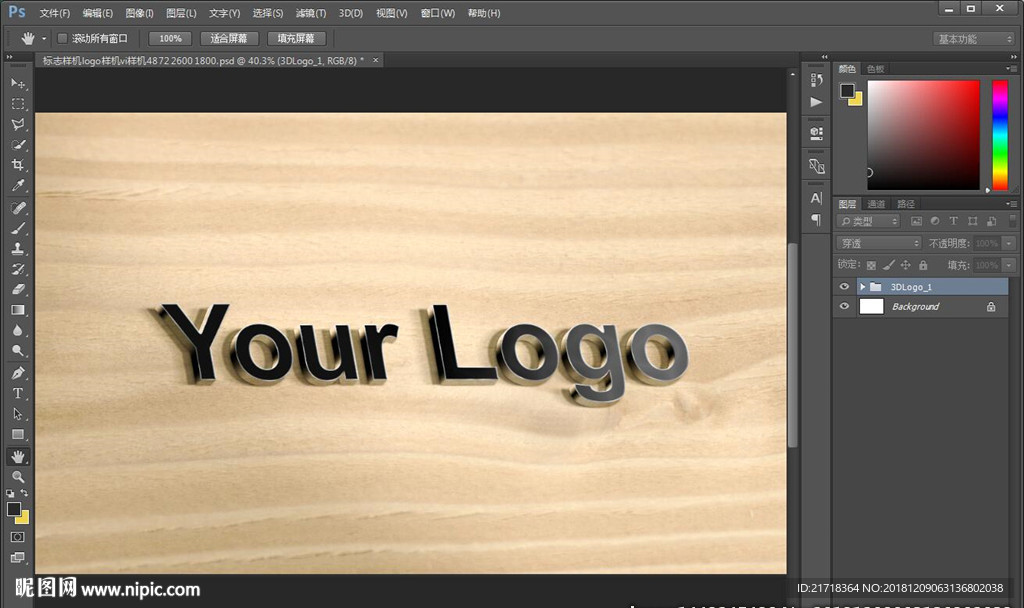Open the Color panel flyout menu
This screenshot has height=608, width=1024.
1012,69
